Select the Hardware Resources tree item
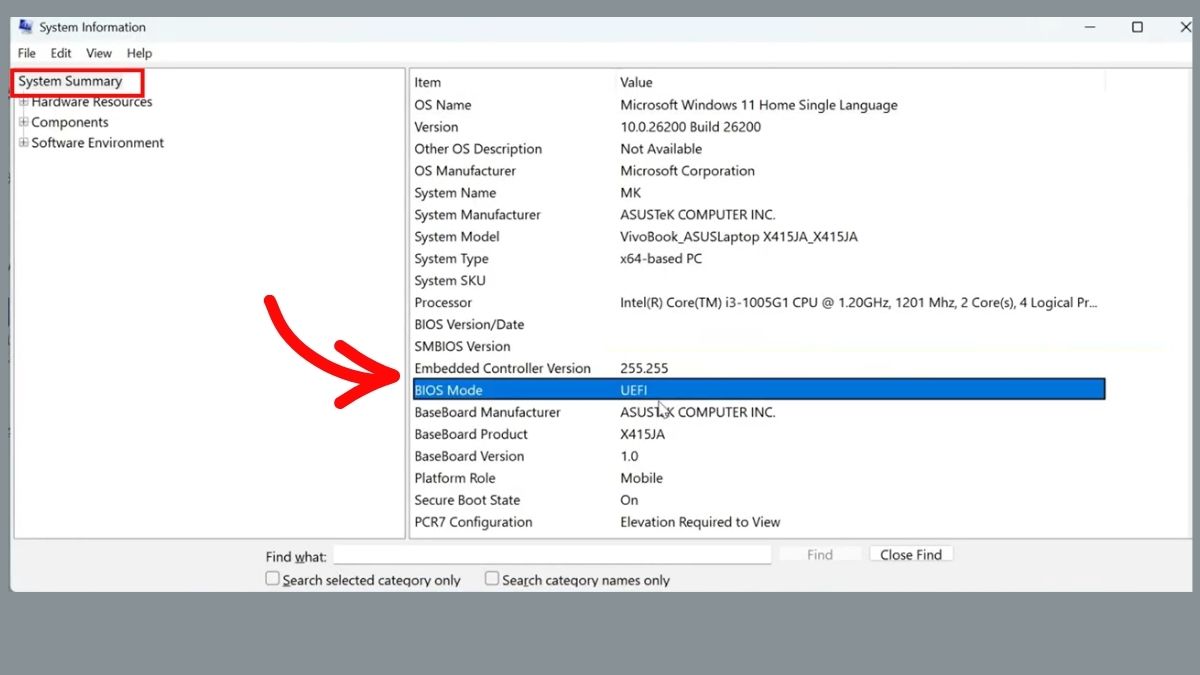This screenshot has height=675, width=1200. (x=92, y=102)
